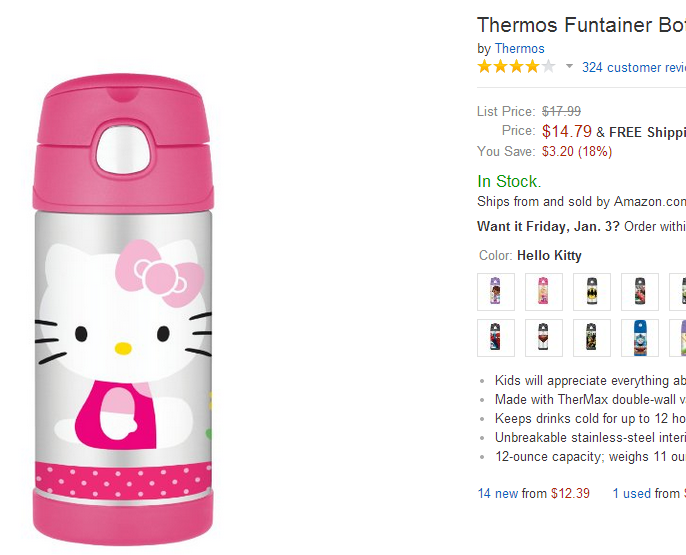Click the green In Stock status text
The height and width of the screenshot is (555, 686).
point(508,181)
